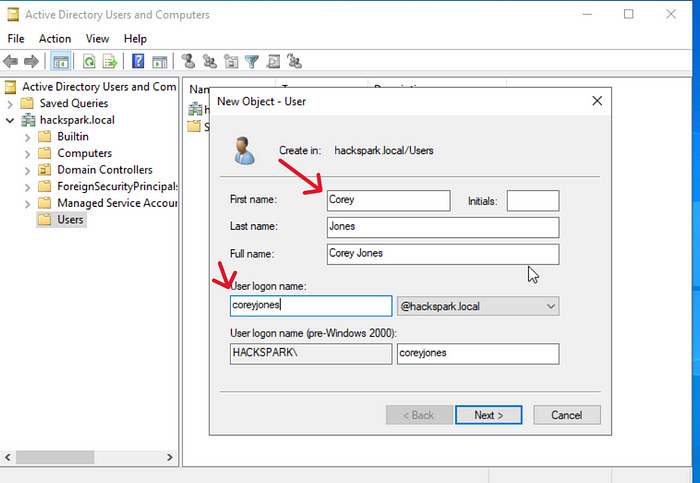Viewport: 700px width, 483px height.
Task: Click the add to group toolbar icon
Action: (294, 61)
